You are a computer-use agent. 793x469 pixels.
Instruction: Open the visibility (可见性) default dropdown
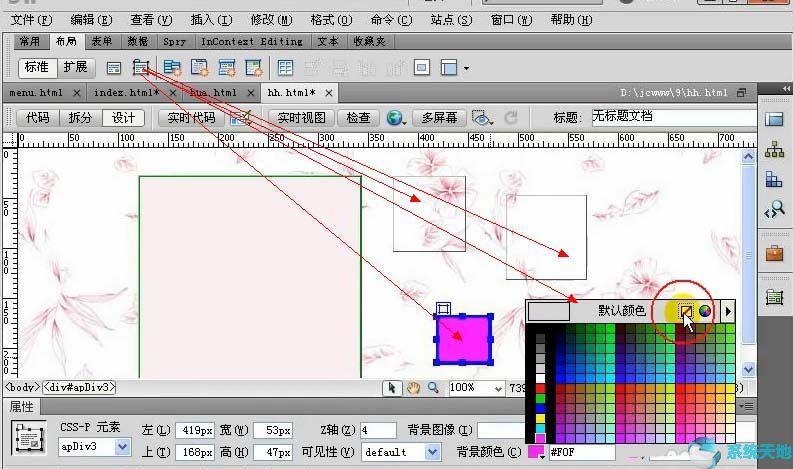tap(402, 452)
